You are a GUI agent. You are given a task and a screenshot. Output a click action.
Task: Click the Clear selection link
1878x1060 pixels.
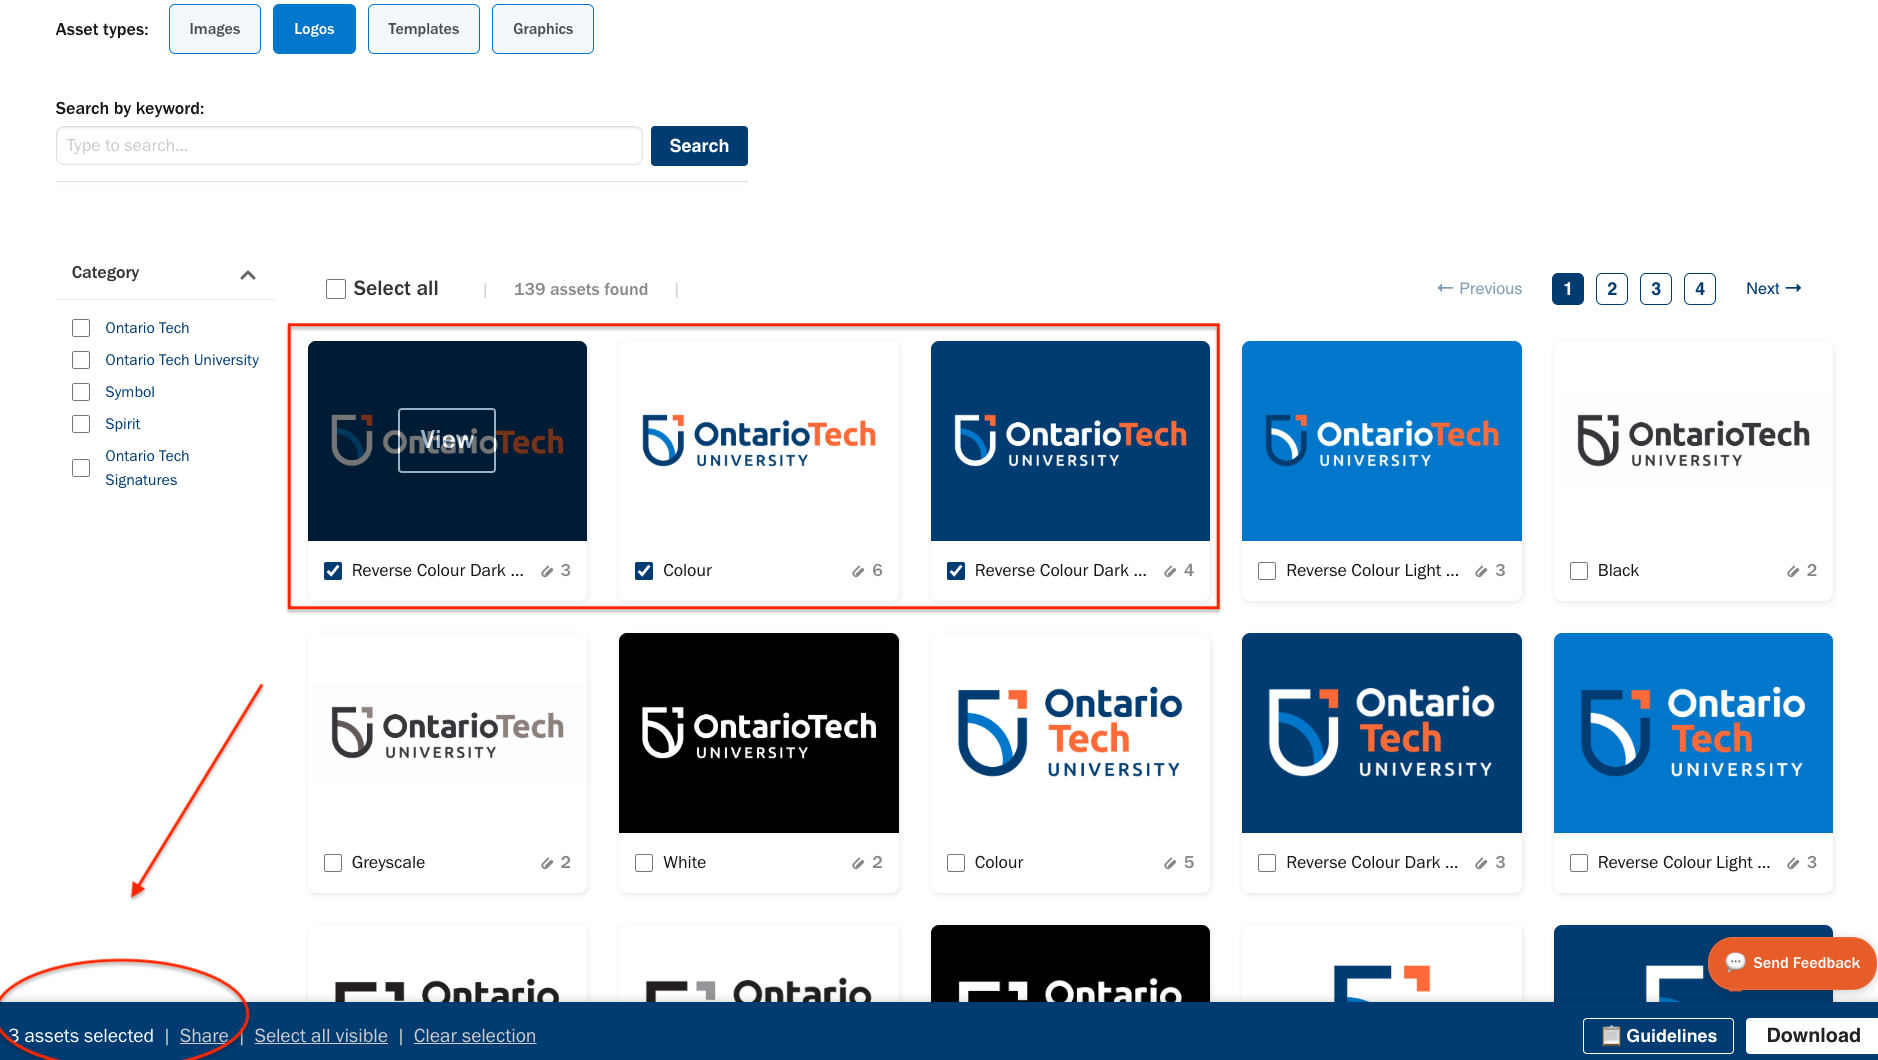pos(475,1036)
